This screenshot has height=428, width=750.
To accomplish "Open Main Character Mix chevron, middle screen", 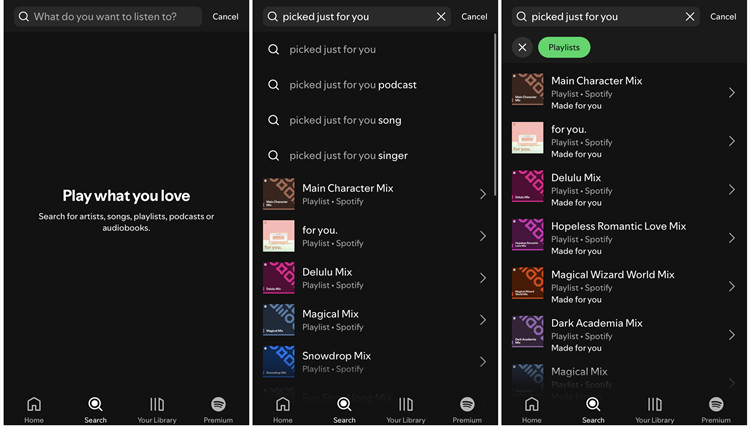I will coord(483,194).
